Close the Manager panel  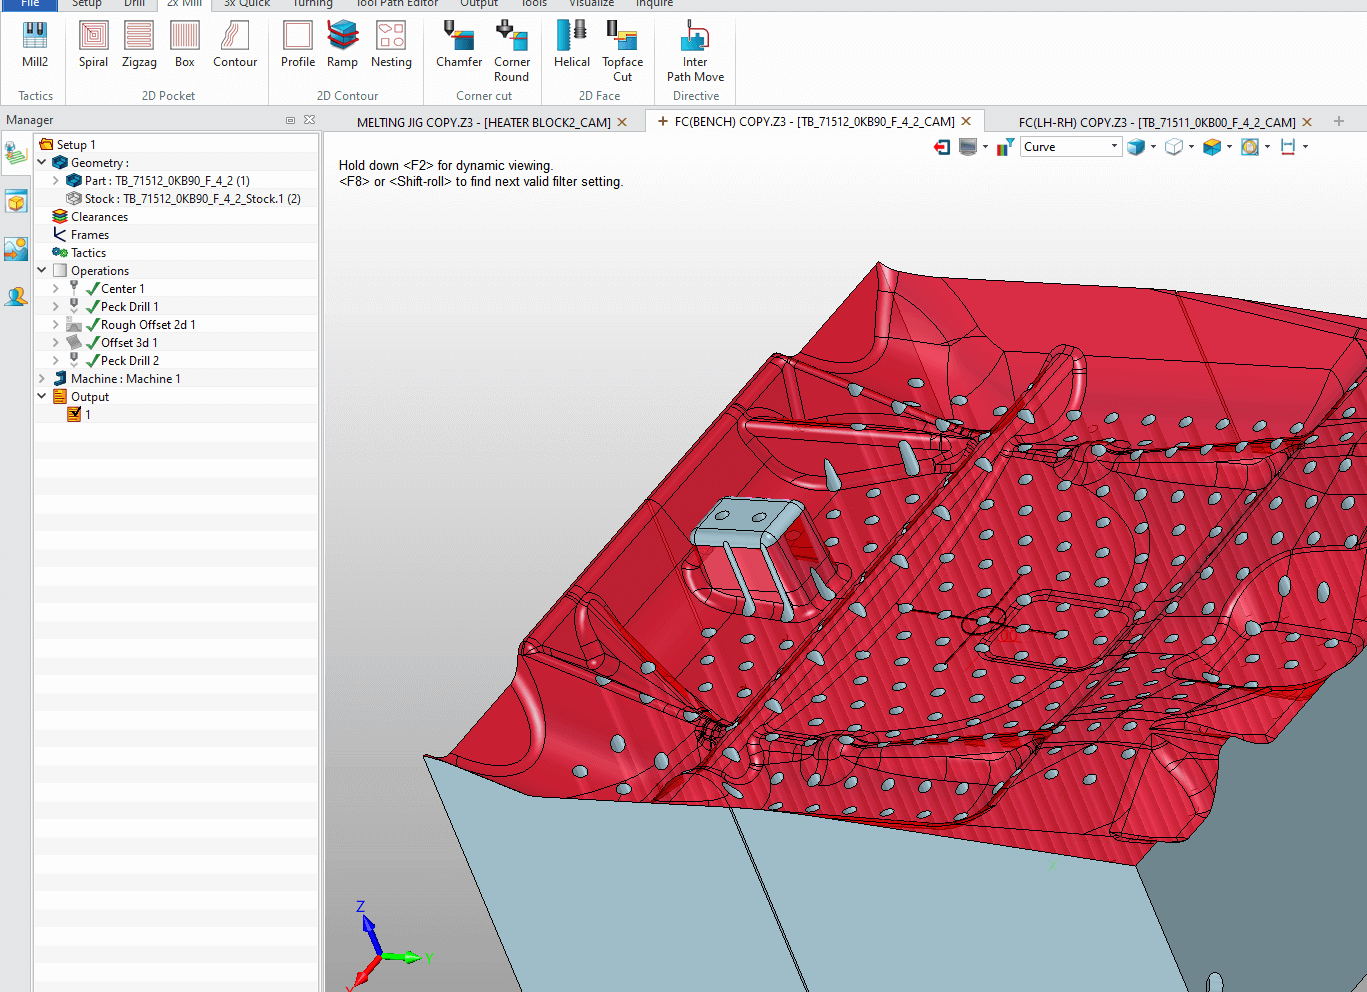(309, 120)
